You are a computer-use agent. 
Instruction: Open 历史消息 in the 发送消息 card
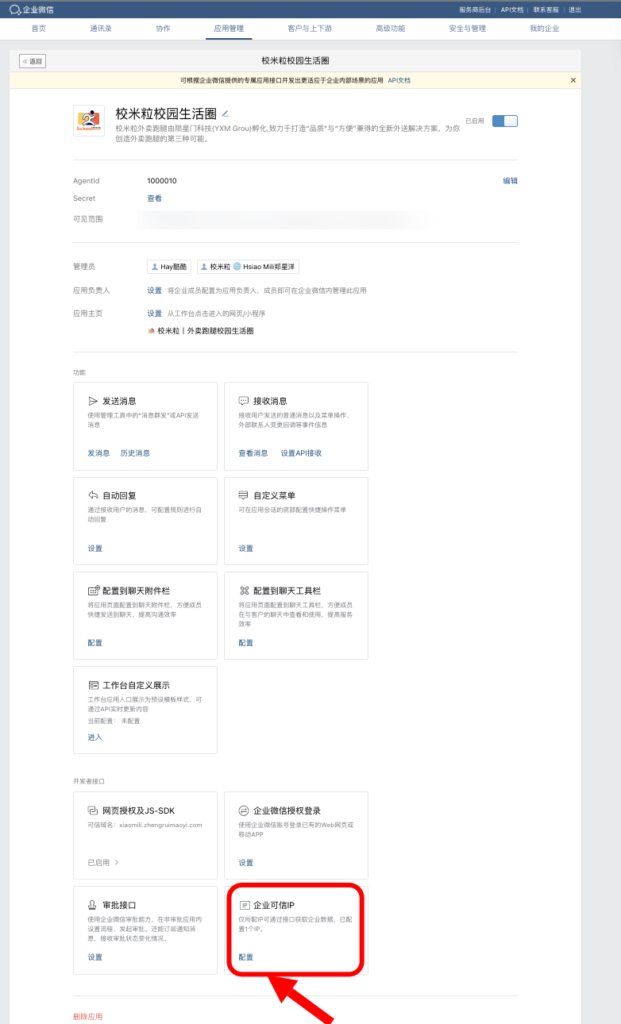pos(135,453)
